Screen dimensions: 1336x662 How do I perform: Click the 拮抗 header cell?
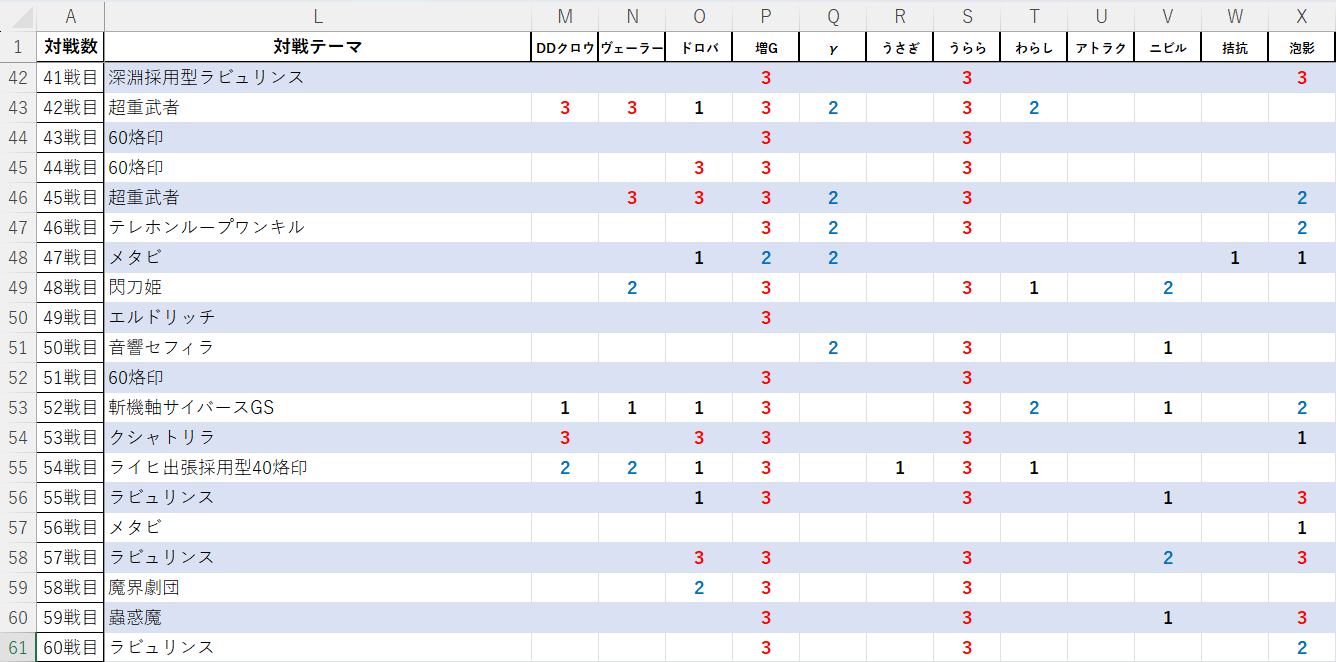tap(1235, 47)
